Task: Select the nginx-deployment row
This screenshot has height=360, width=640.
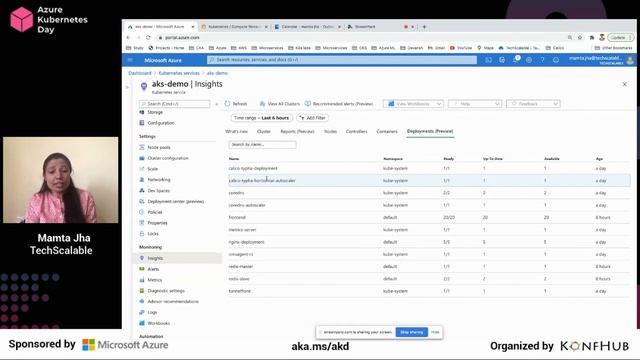Action: click(x=429, y=242)
